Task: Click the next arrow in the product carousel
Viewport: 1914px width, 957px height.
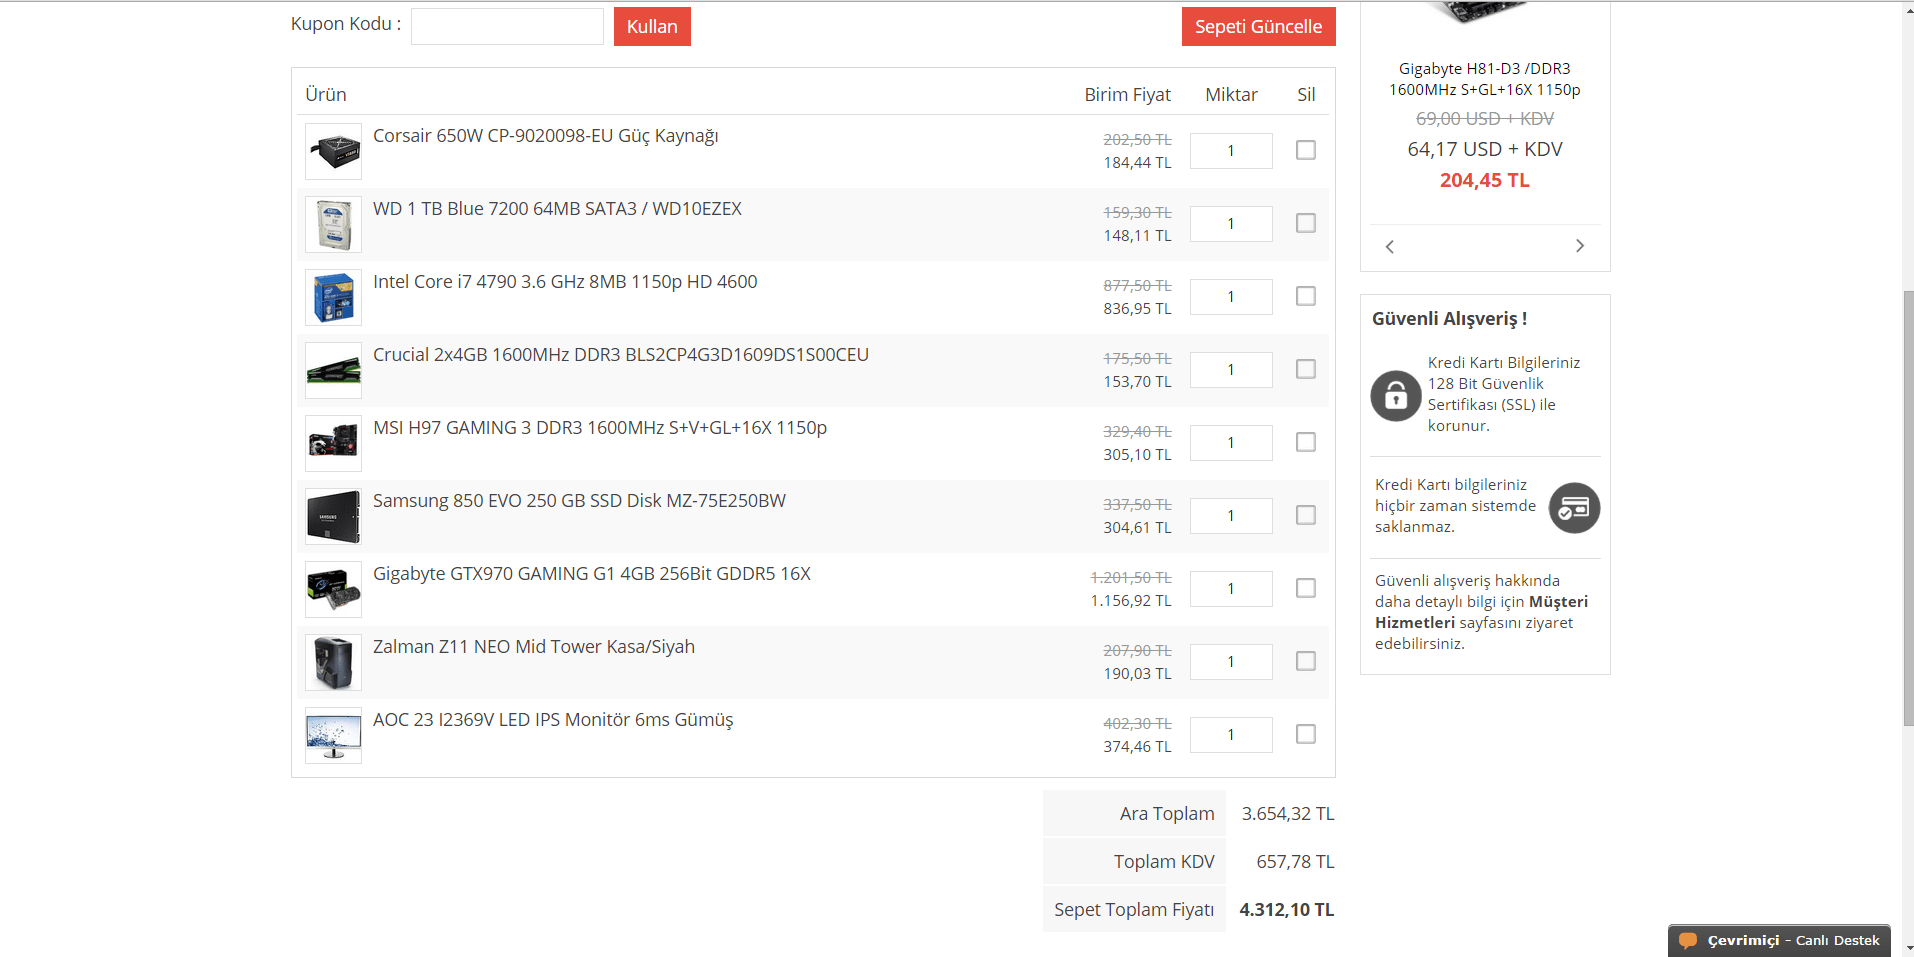Action: pyautogui.click(x=1580, y=246)
